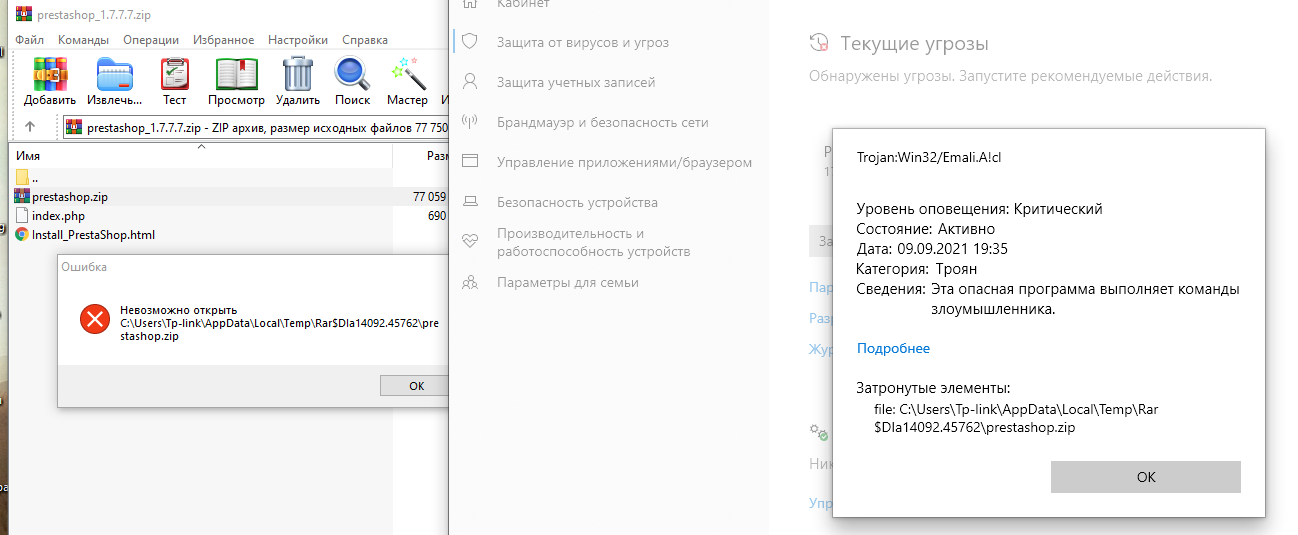Follow the Подробнее link in threat details
Viewport: 1298px width, 535px height.
[x=893, y=348]
